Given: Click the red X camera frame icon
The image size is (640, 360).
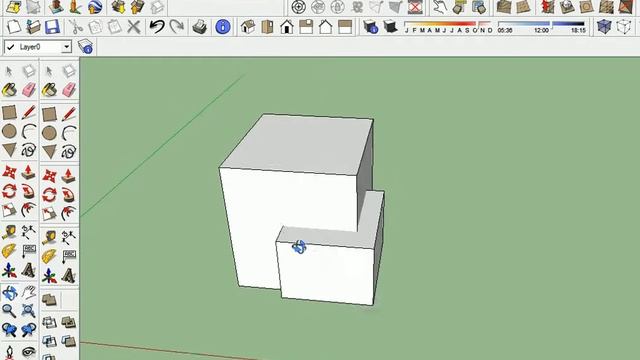Looking at the screenshot, I should (415, 7).
